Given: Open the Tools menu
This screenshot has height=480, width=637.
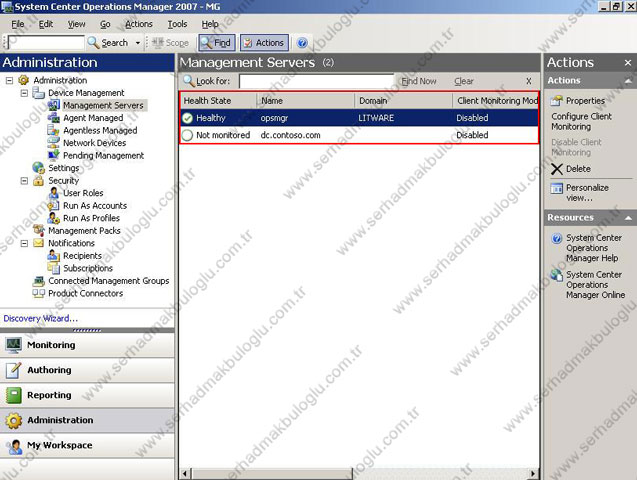Looking at the screenshot, I should coord(177,24).
